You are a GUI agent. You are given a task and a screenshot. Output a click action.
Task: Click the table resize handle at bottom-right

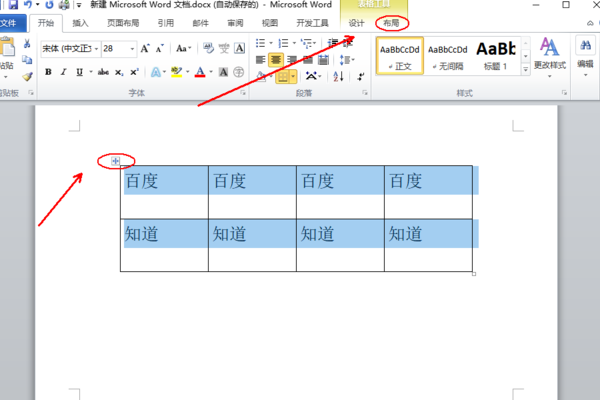[x=474, y=274]
